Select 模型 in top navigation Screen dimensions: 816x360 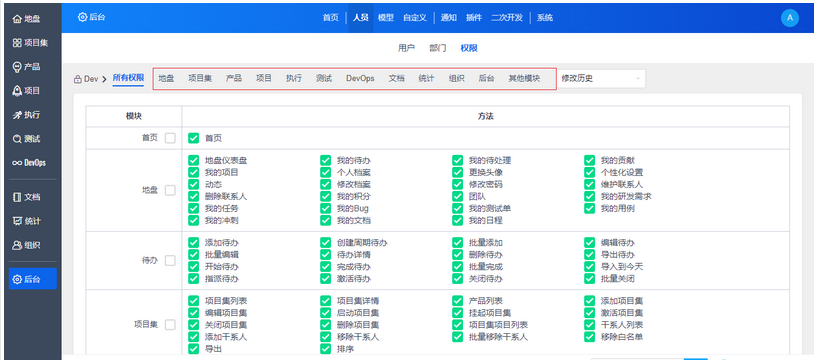tap(386, 18)
